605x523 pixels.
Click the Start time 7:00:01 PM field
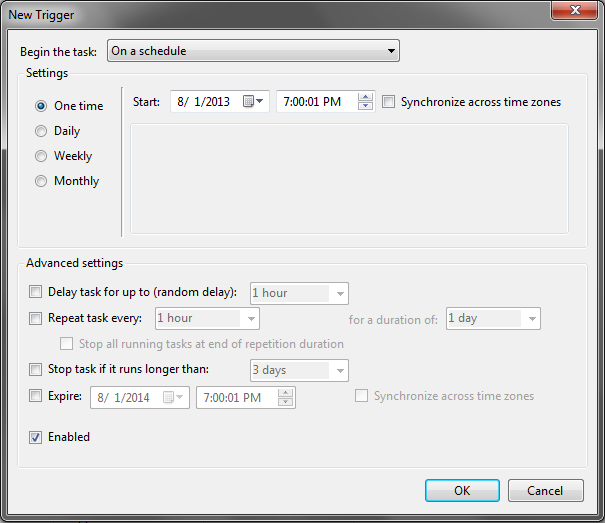point(314,102)
